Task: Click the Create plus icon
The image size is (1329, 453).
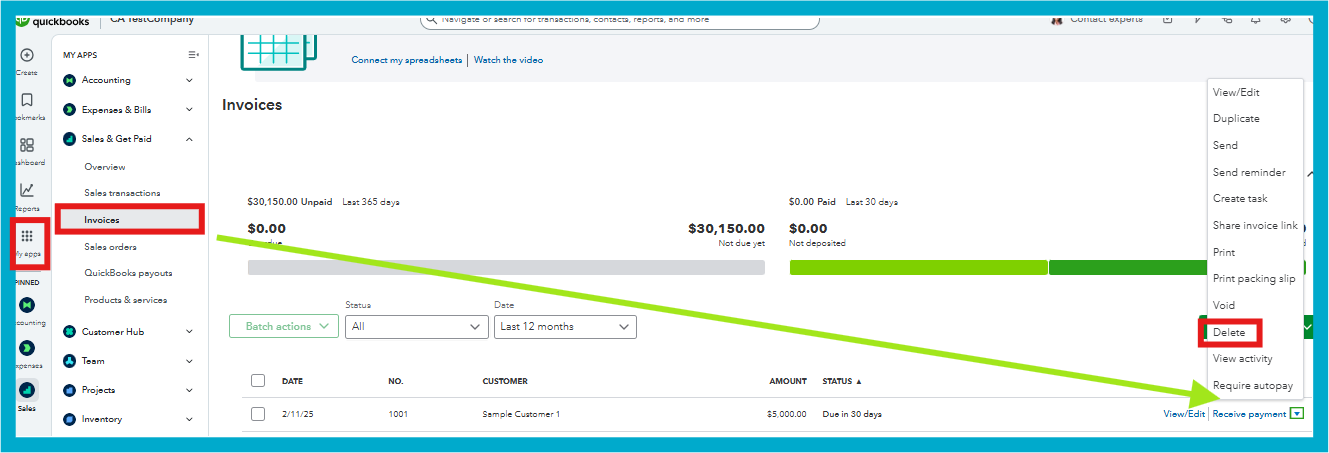Action: (x=27, y=56)
